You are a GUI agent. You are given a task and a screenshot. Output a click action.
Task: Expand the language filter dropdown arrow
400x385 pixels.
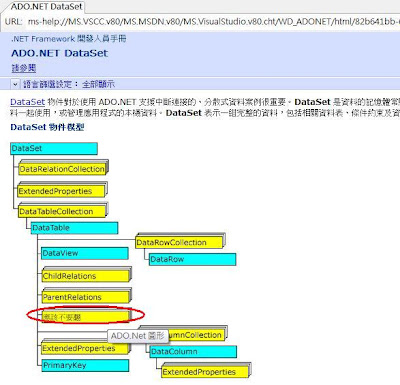15,84
